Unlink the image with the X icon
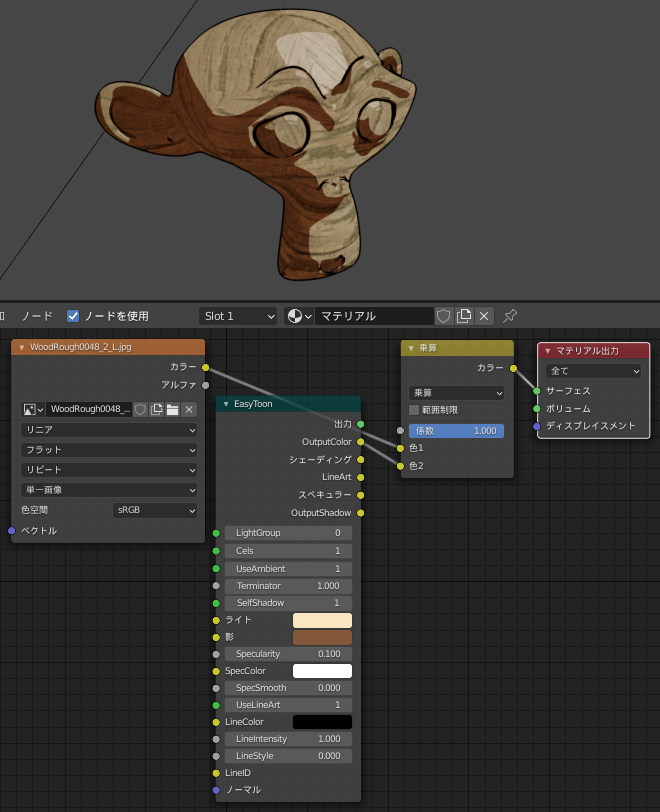 pyautogui.click(x=189, y=410)
